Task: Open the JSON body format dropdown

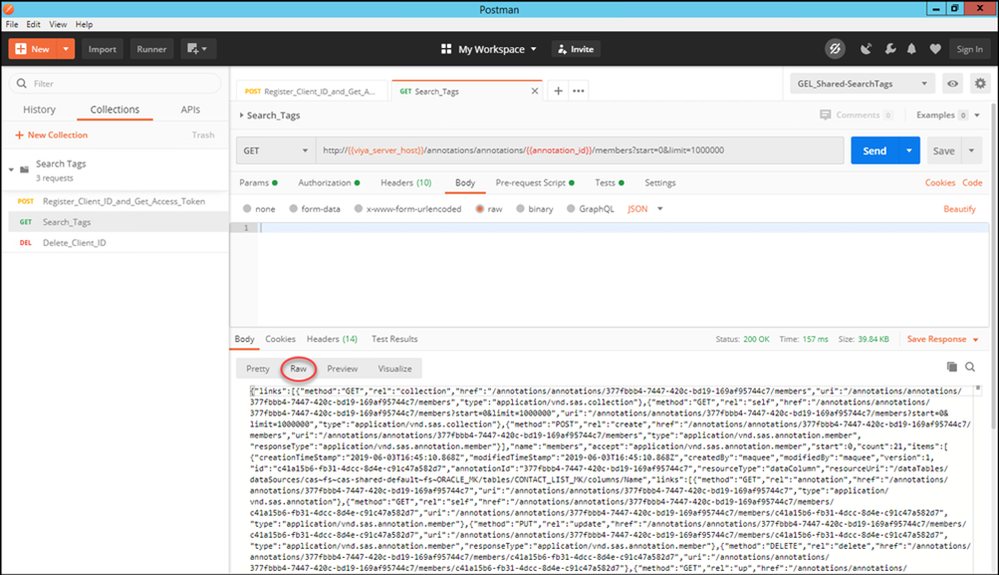Action: coord(645,209)
